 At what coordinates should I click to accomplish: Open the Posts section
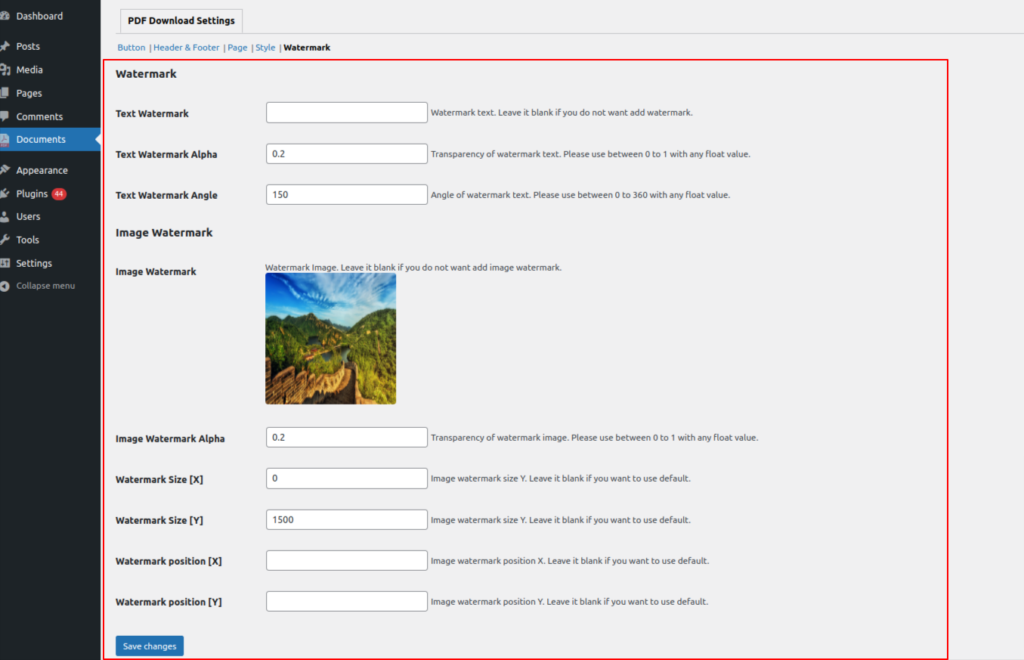30,46
